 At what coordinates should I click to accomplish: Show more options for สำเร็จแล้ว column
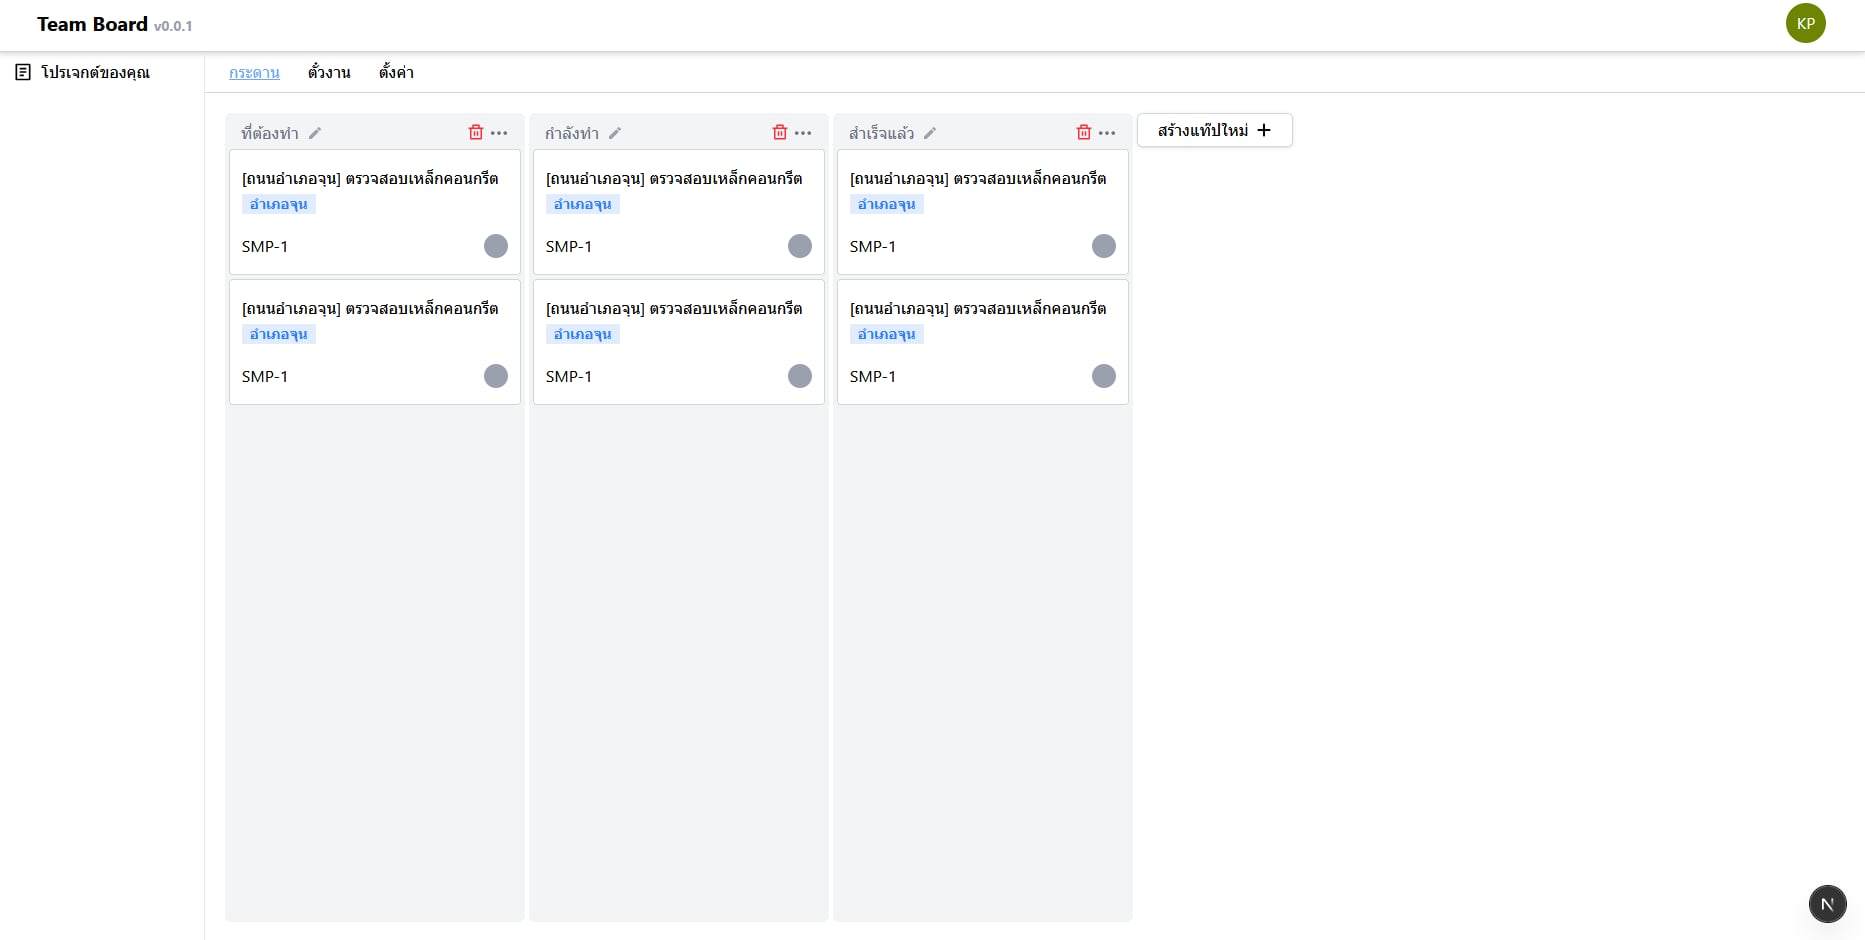[1107, 133]
